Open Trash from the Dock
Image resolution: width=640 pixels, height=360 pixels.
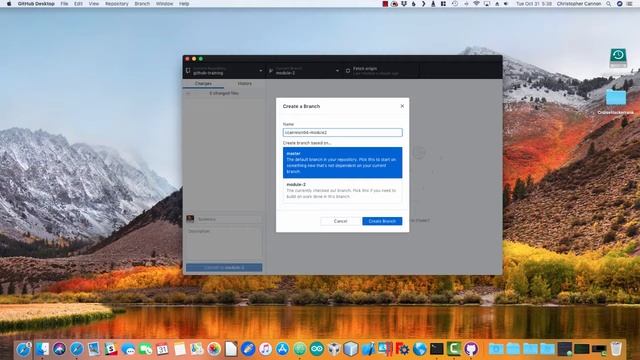616,349
